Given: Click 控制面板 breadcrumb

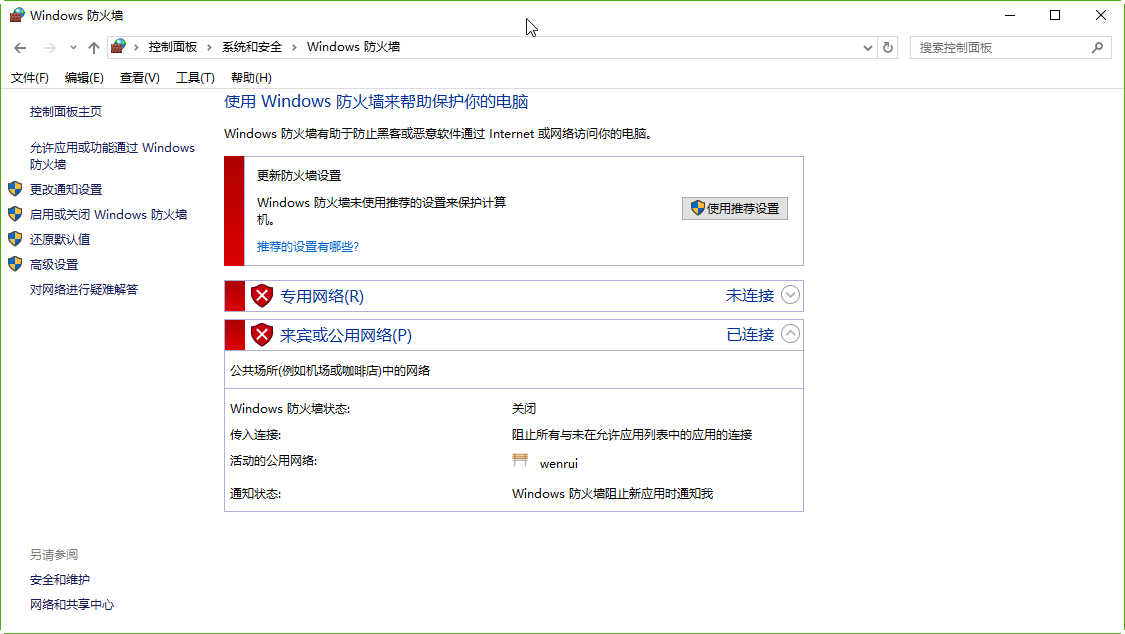Looking at the screenshot, I should click(173, 47).
